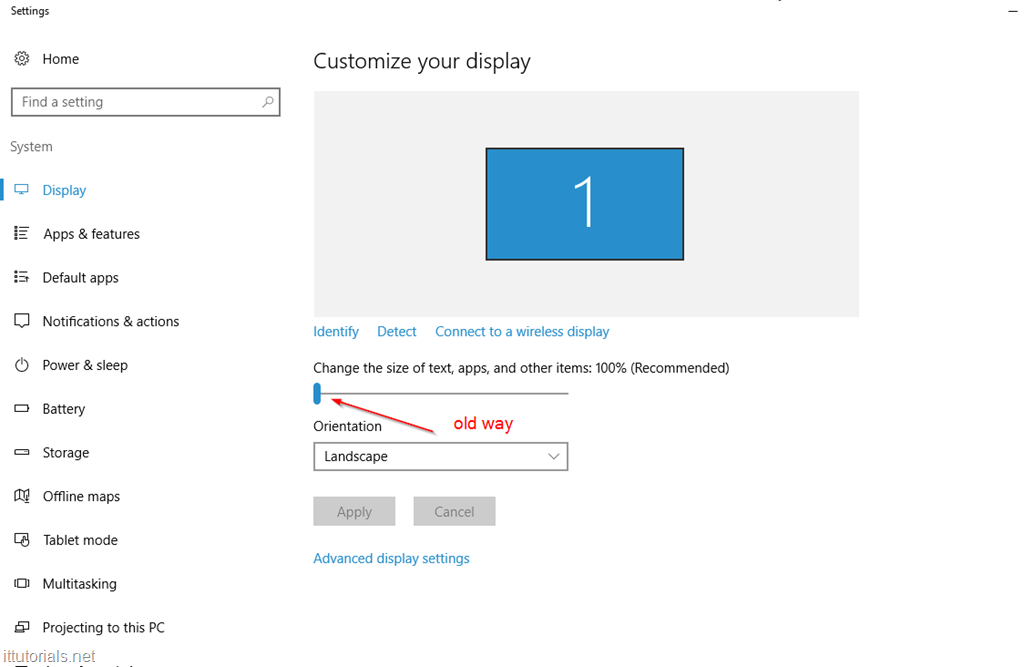Click the Apply button
The image size is (1024, 667).
coord(354,511)
